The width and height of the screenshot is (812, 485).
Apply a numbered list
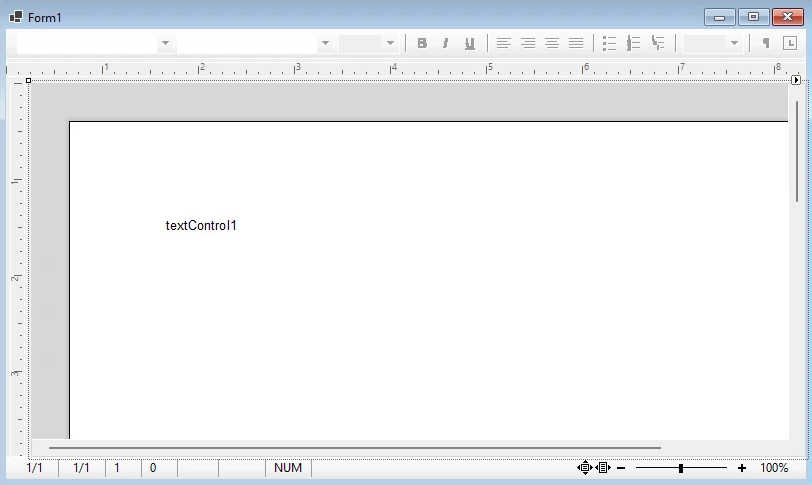click(633, 43)
